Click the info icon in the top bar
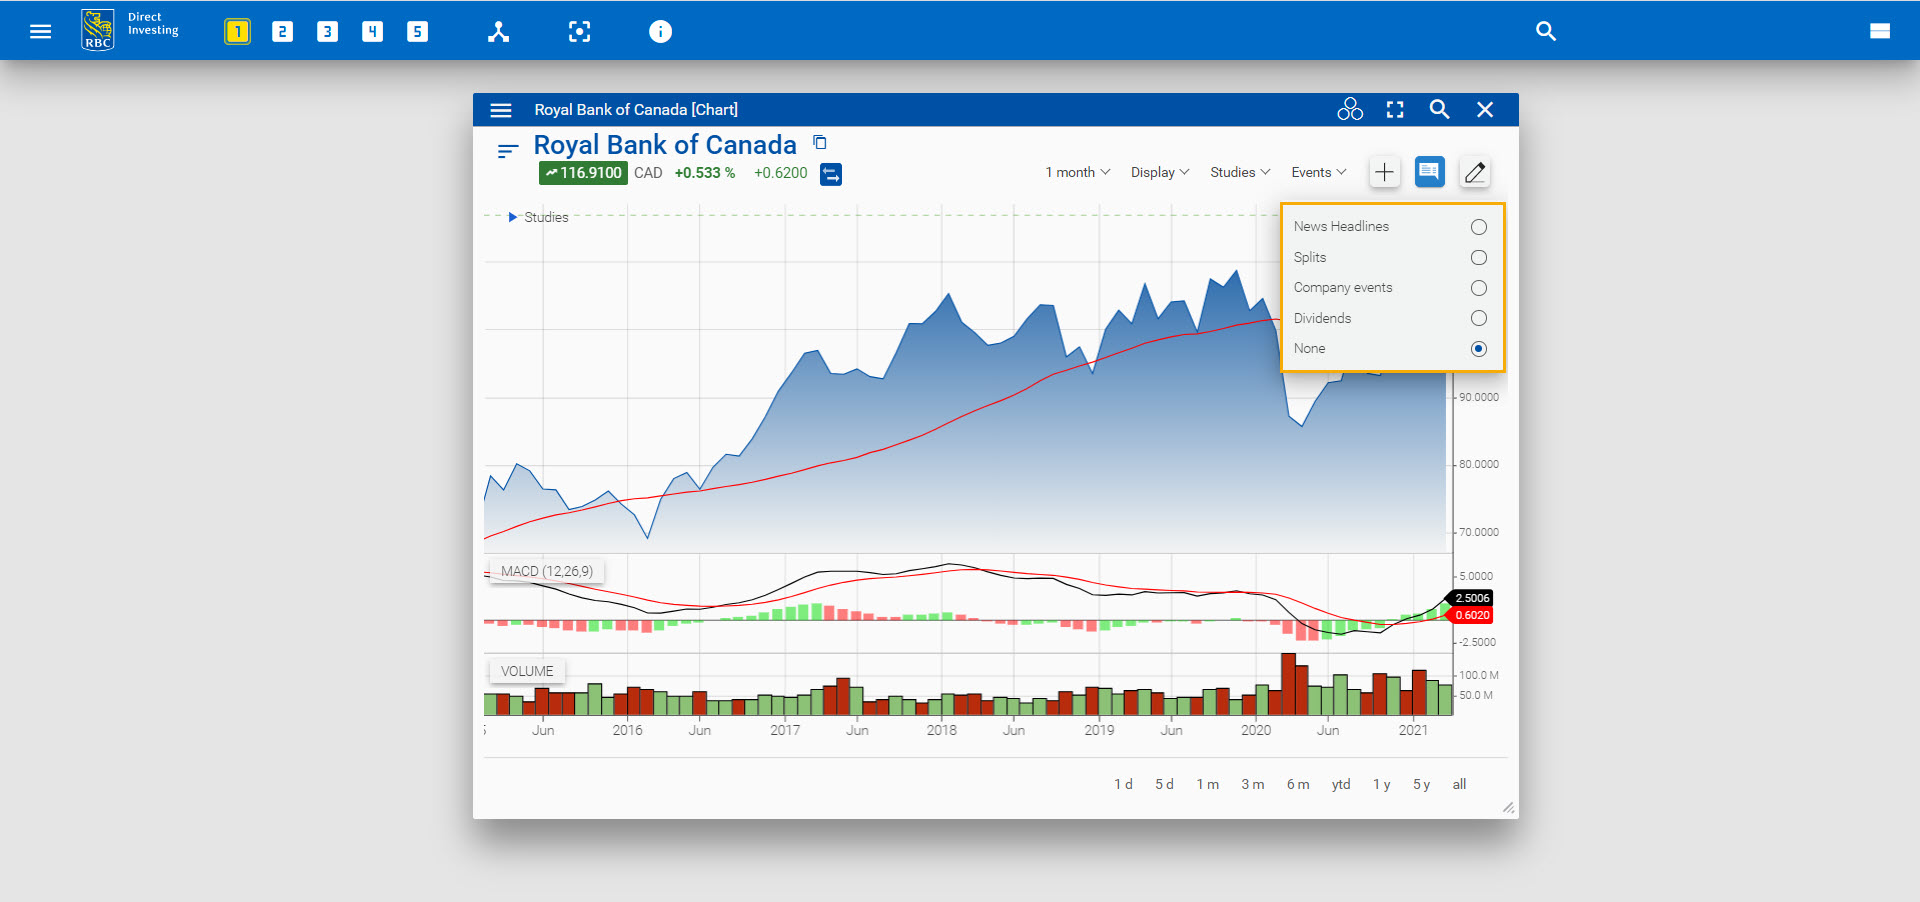This screenshot has height=902, width=1920. click(660, 31)
